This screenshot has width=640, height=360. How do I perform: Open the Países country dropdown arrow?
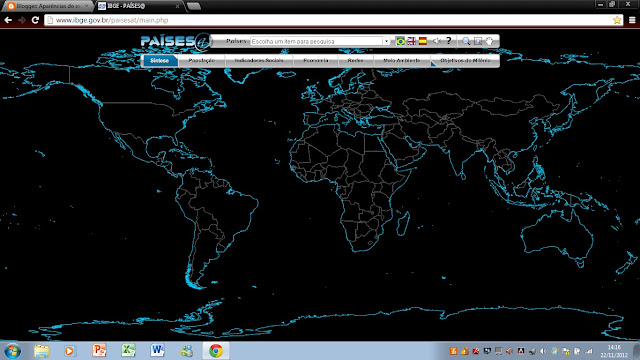coord(386,41)
